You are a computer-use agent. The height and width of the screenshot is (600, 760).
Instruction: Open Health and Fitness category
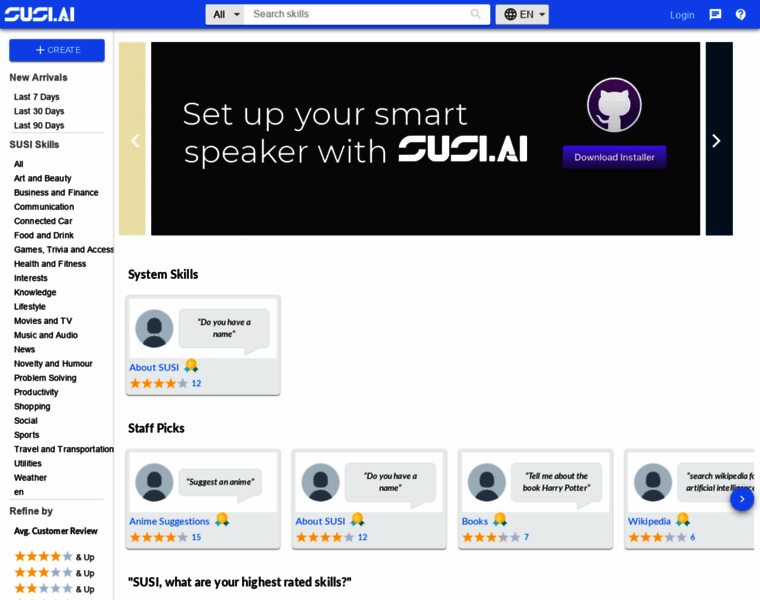50,264
